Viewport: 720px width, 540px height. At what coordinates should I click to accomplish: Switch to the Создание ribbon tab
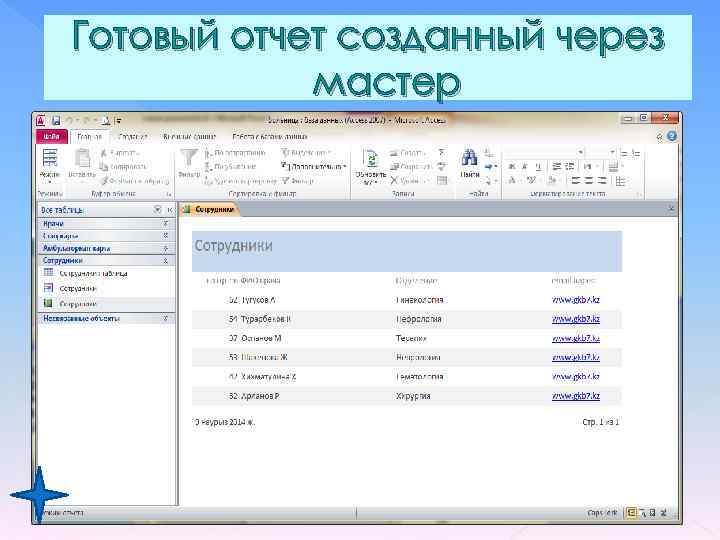pos(132,136)
